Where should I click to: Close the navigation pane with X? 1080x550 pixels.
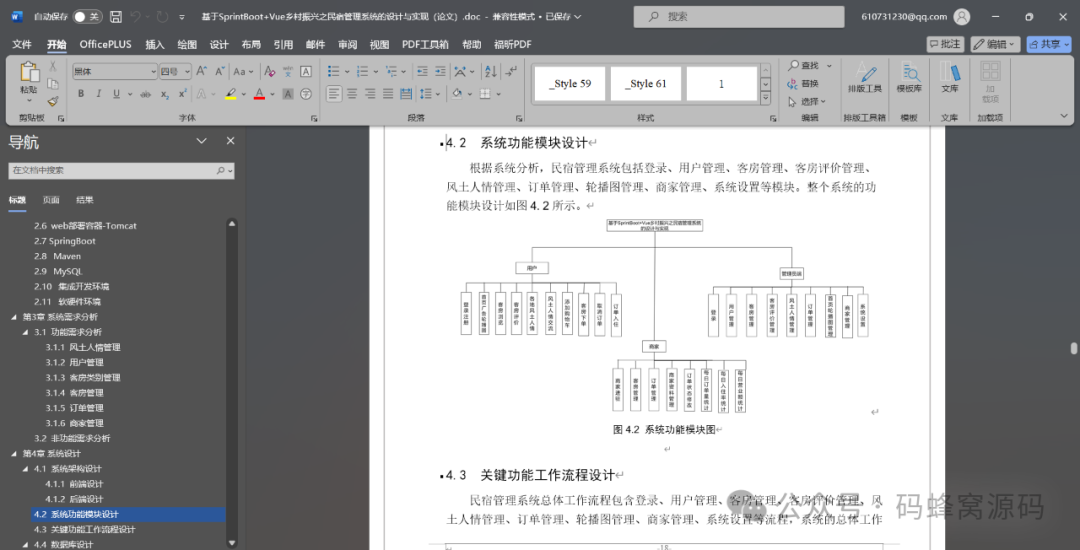point(231,140)
